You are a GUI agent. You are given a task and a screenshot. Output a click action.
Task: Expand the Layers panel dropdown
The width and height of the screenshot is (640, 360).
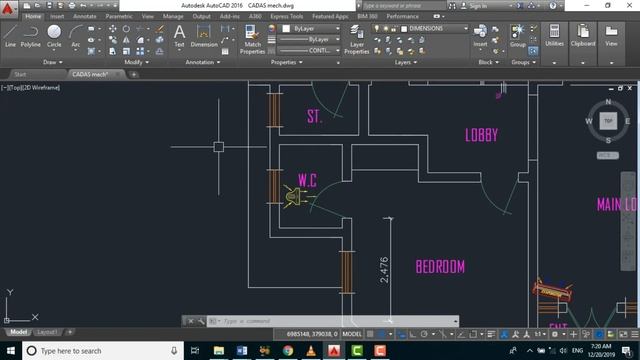click(406, 62)
